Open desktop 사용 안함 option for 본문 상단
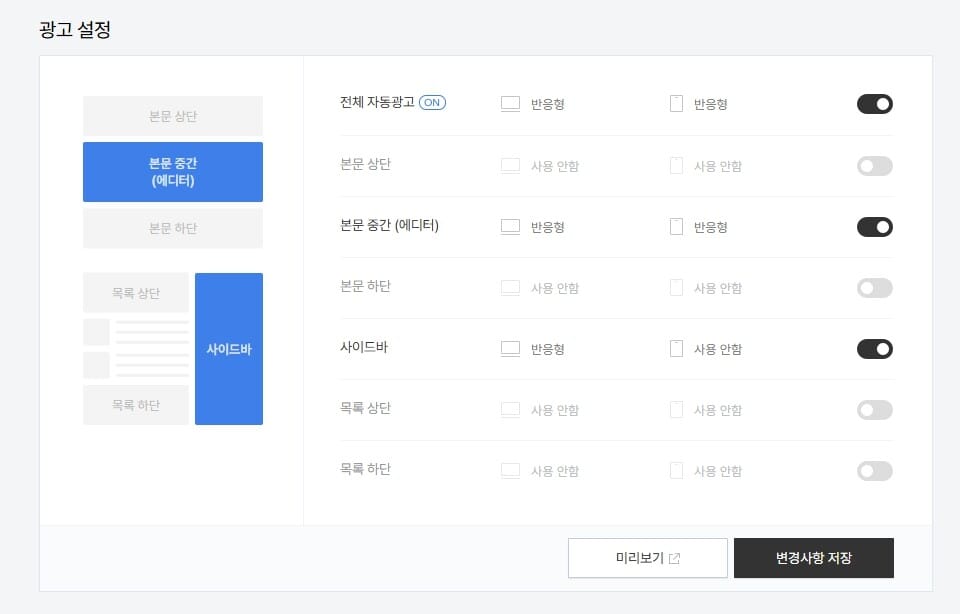960x614 pixels. pyautogui.click(x=555, y=166)
